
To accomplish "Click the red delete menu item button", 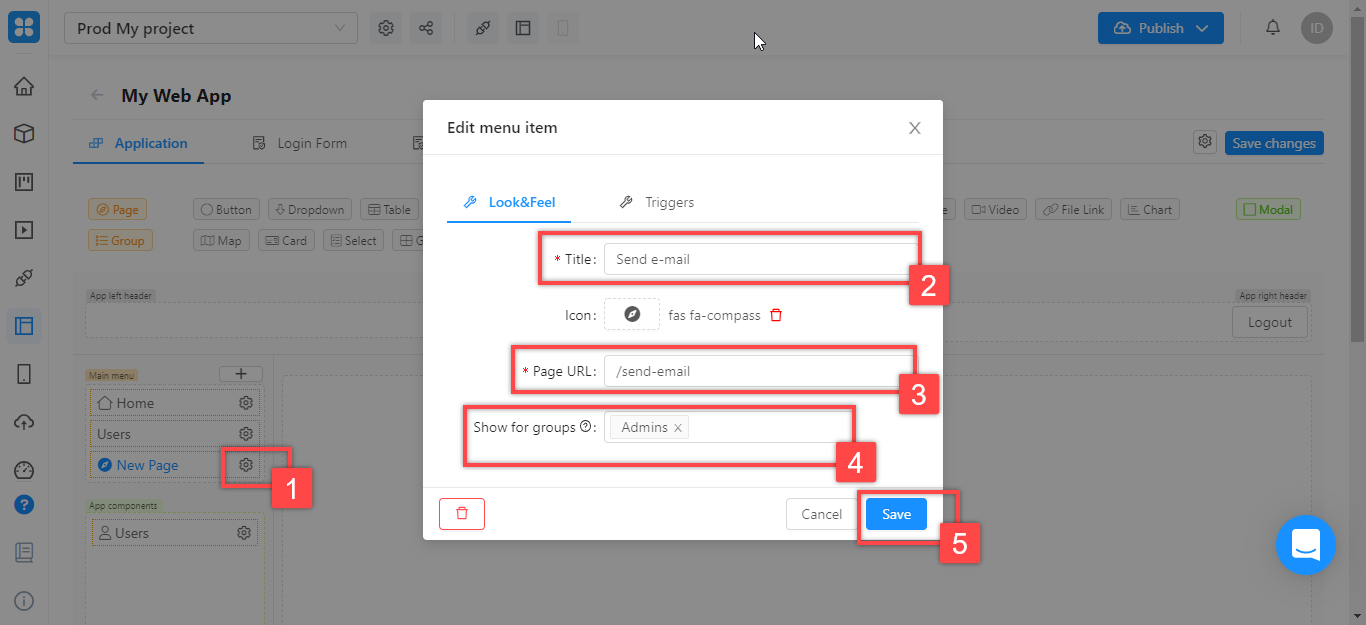I will 461,514.
